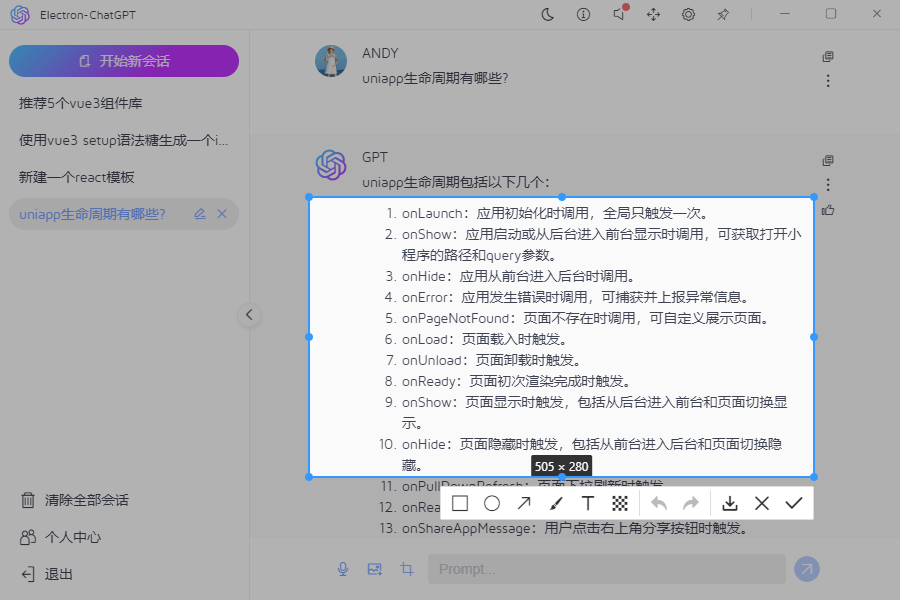The image size is (900, 600).
Task: Choose the arrow drawing tool
Action: [x=523, y=503]
